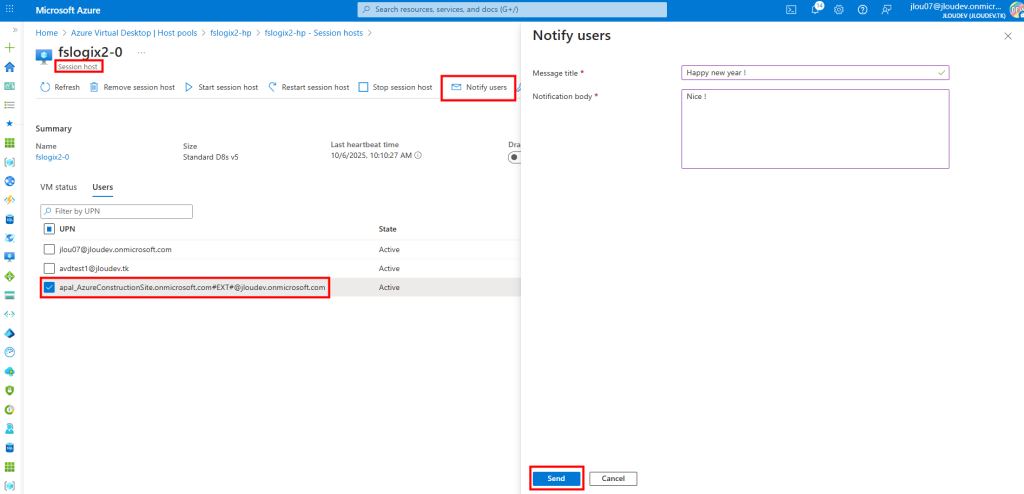
Task: Open the Favorites star in sidebar
Action: tap(10, 123)
